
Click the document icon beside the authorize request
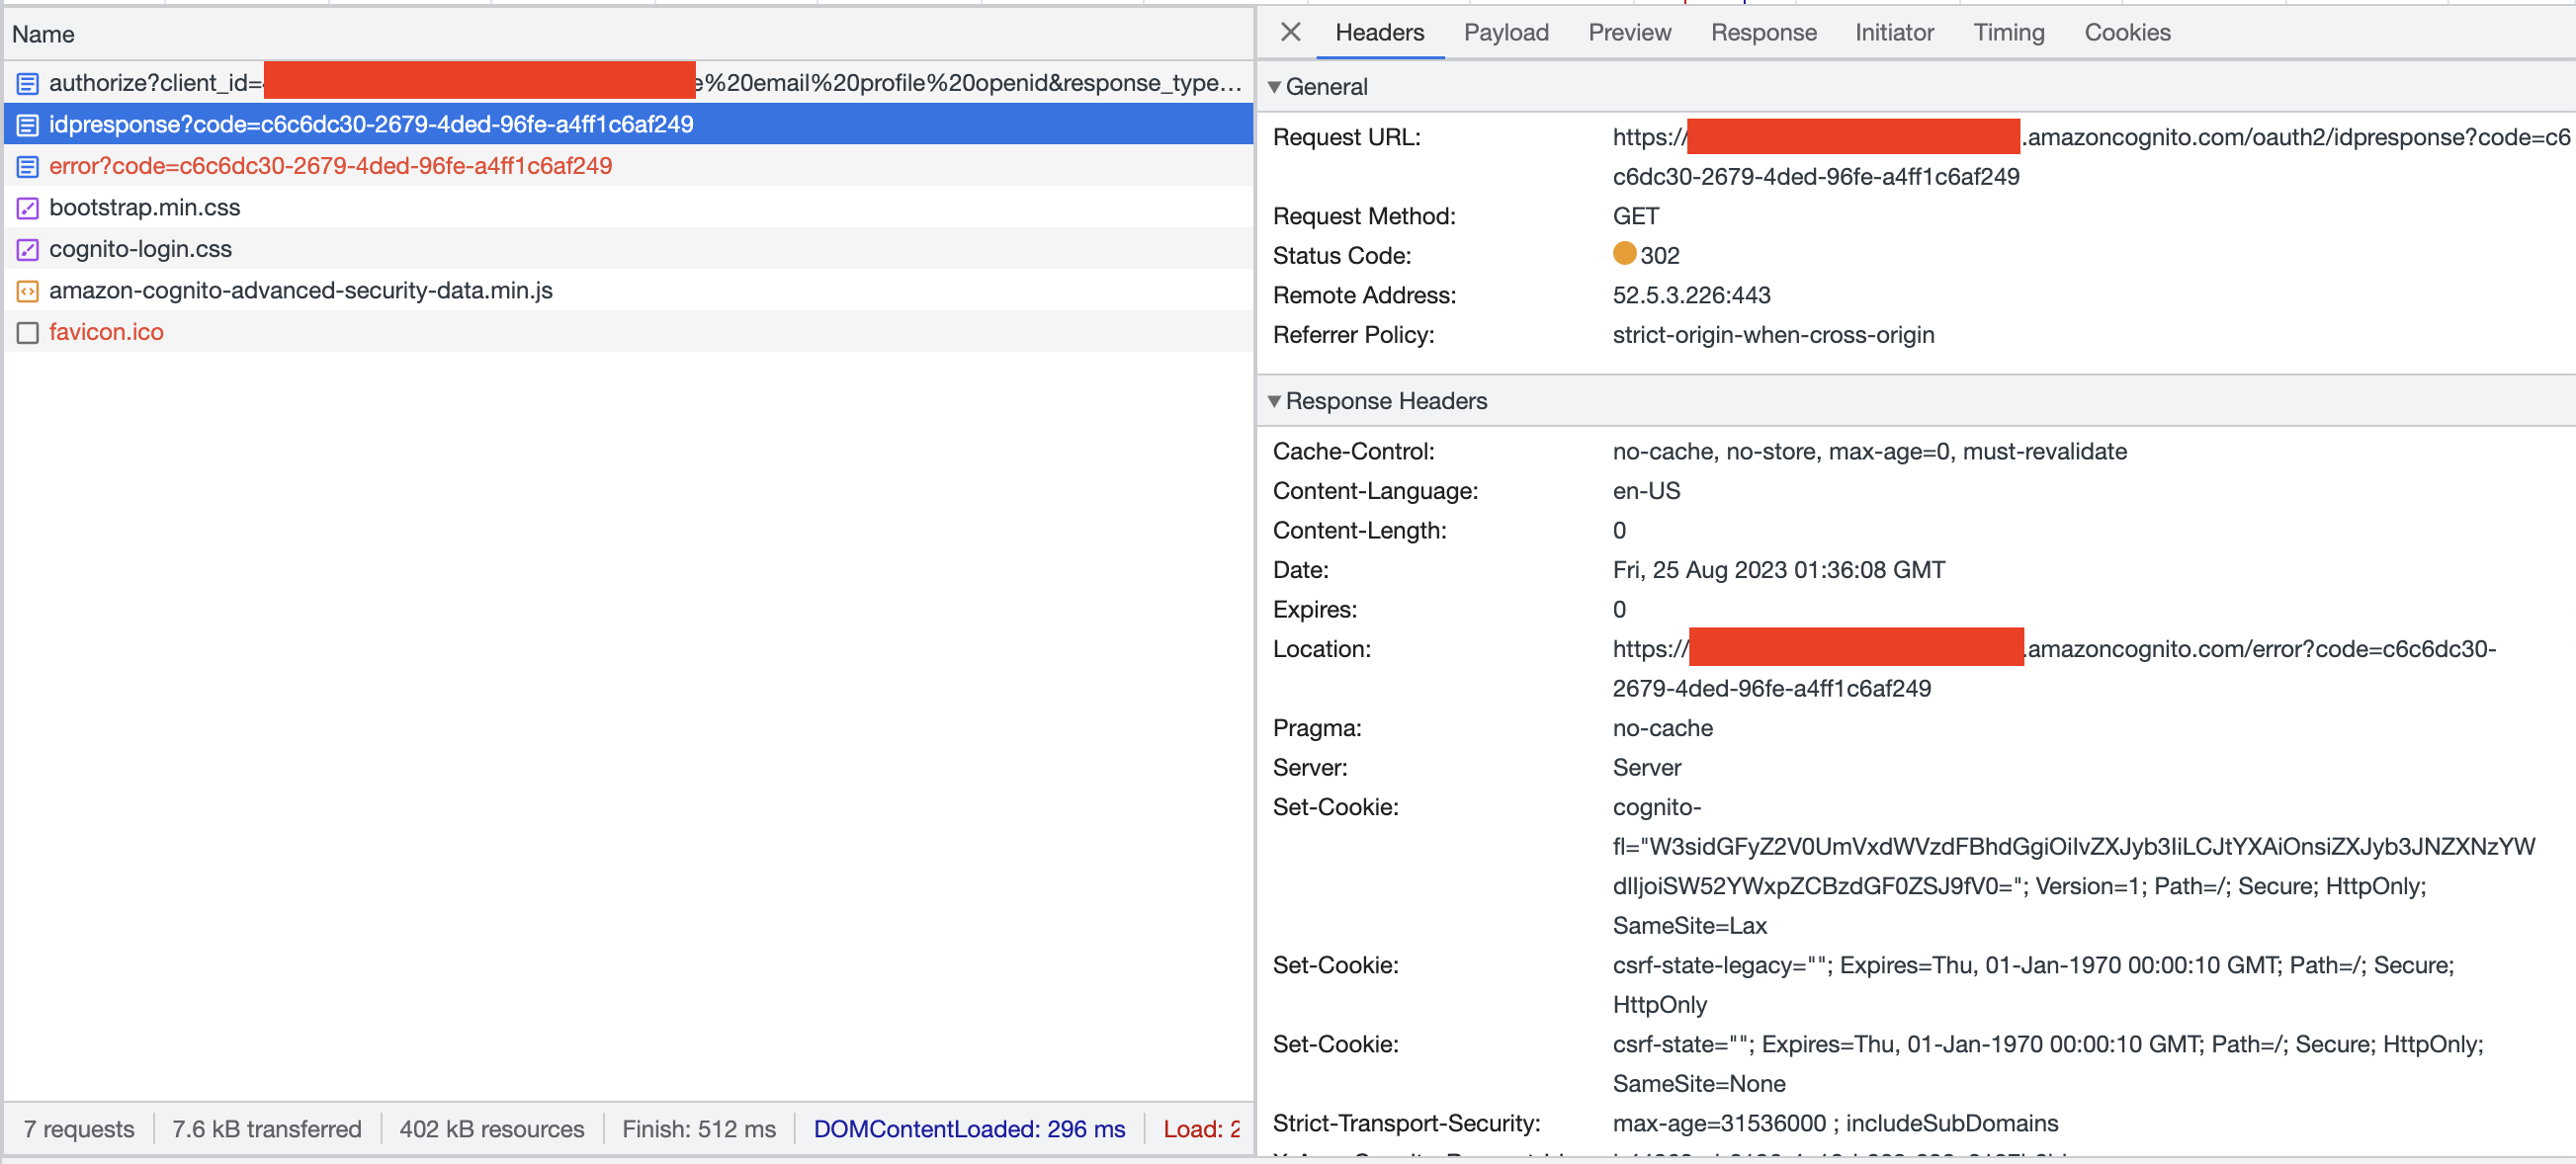(x=27, y=83)
